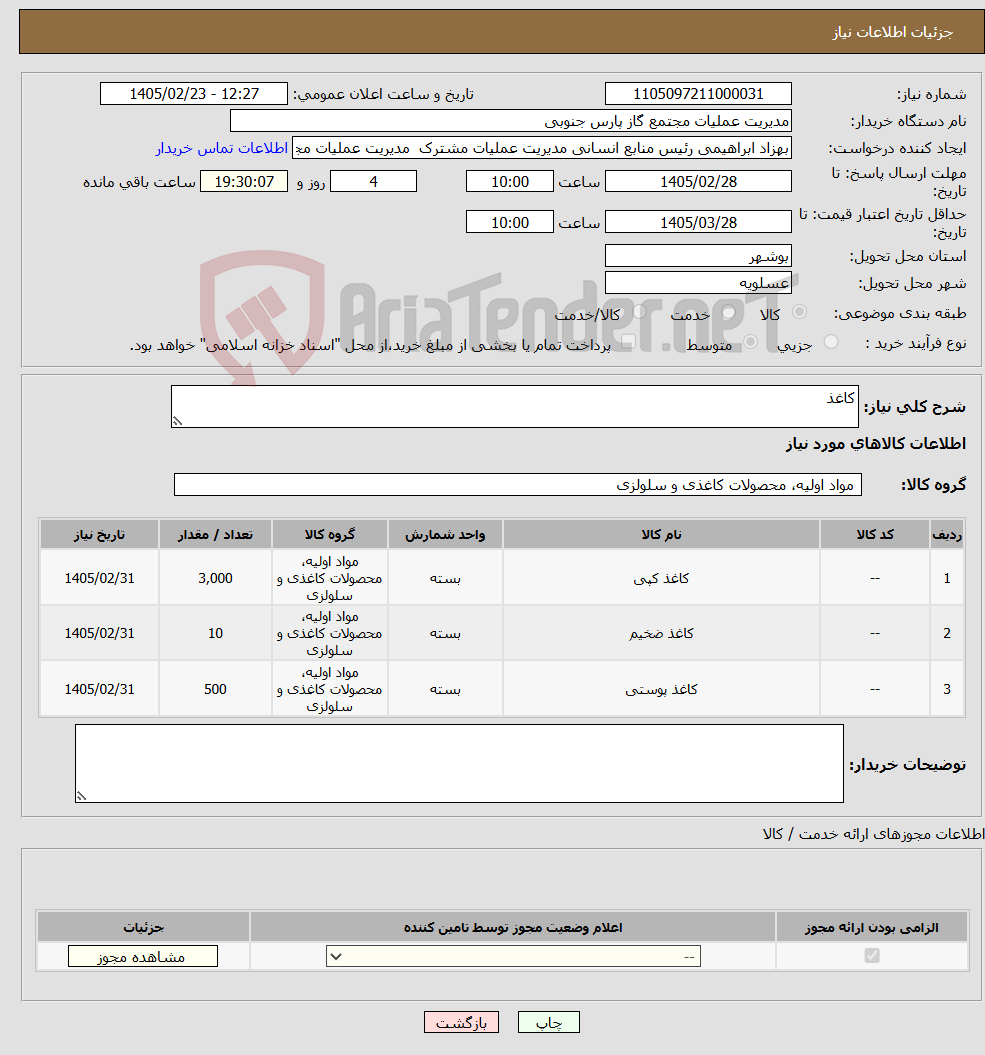Click the delivery city field عسلویه
This screenshot has width=985, height=1055.
click(x=698, y=283)
